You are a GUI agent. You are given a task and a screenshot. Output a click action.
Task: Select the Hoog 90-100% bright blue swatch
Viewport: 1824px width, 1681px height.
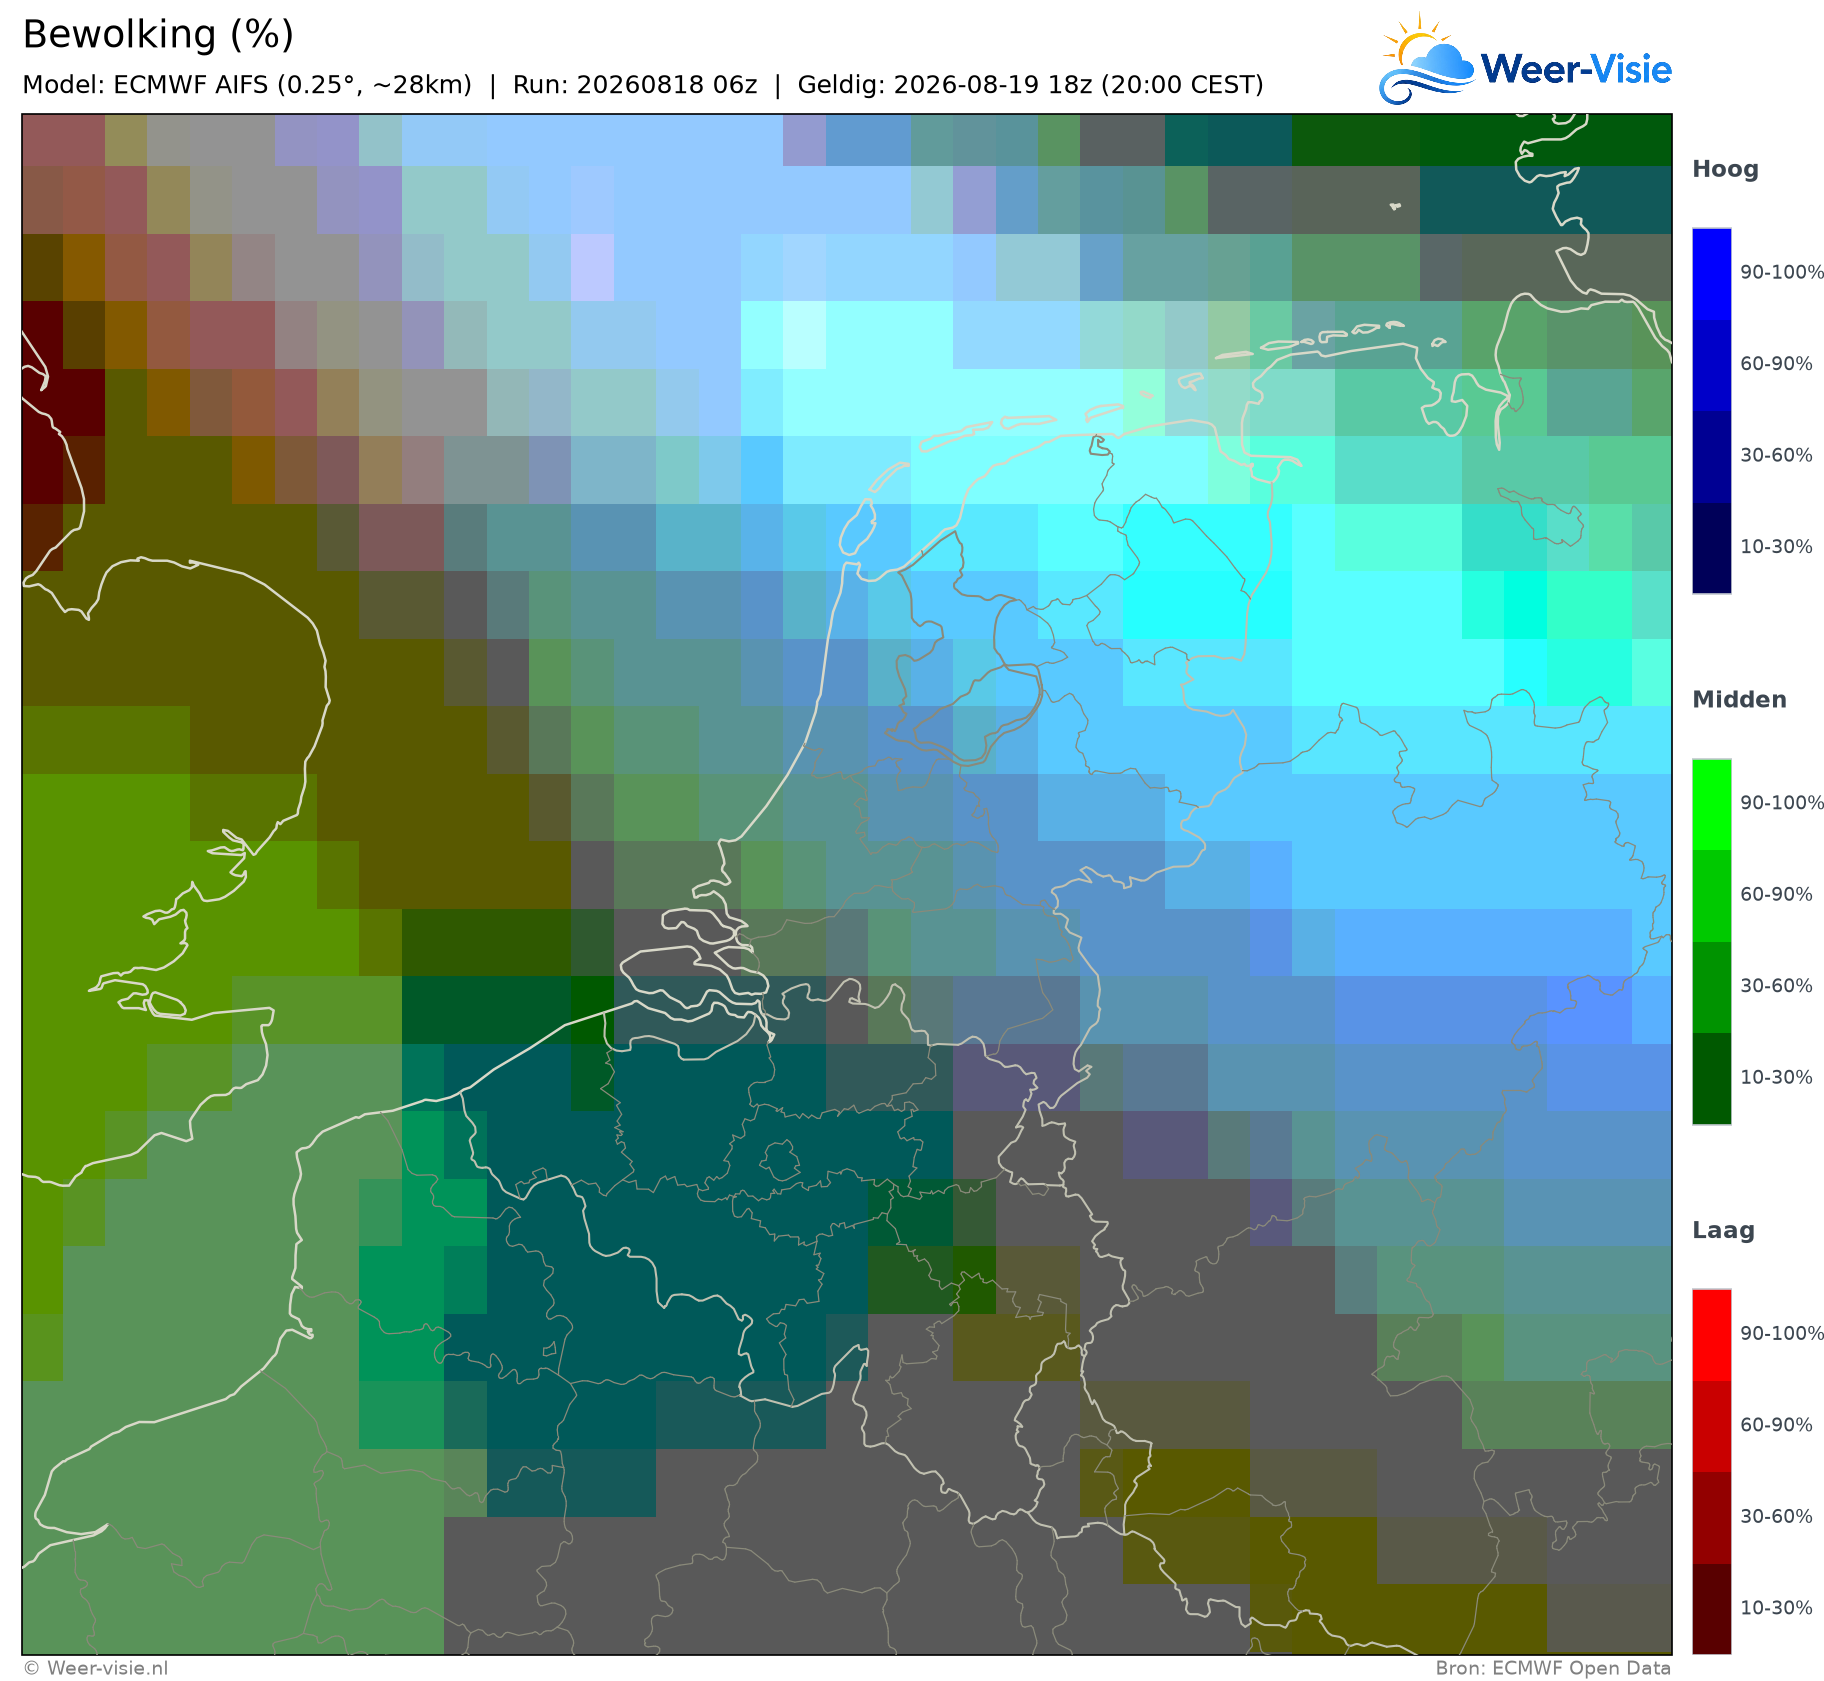pyautogui.click(x=1711, y=274)
